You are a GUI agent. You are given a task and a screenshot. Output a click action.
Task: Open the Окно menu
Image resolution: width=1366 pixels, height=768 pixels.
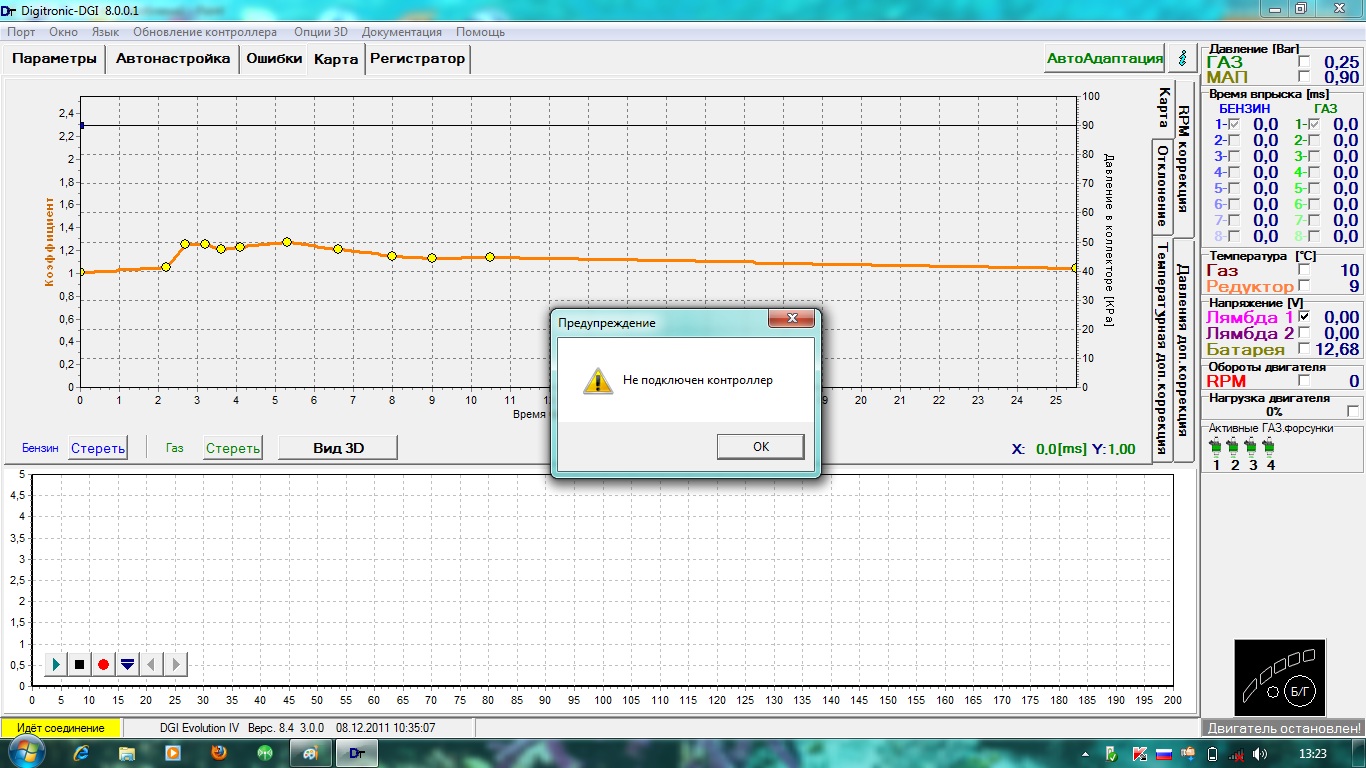(x=63, y=32)
